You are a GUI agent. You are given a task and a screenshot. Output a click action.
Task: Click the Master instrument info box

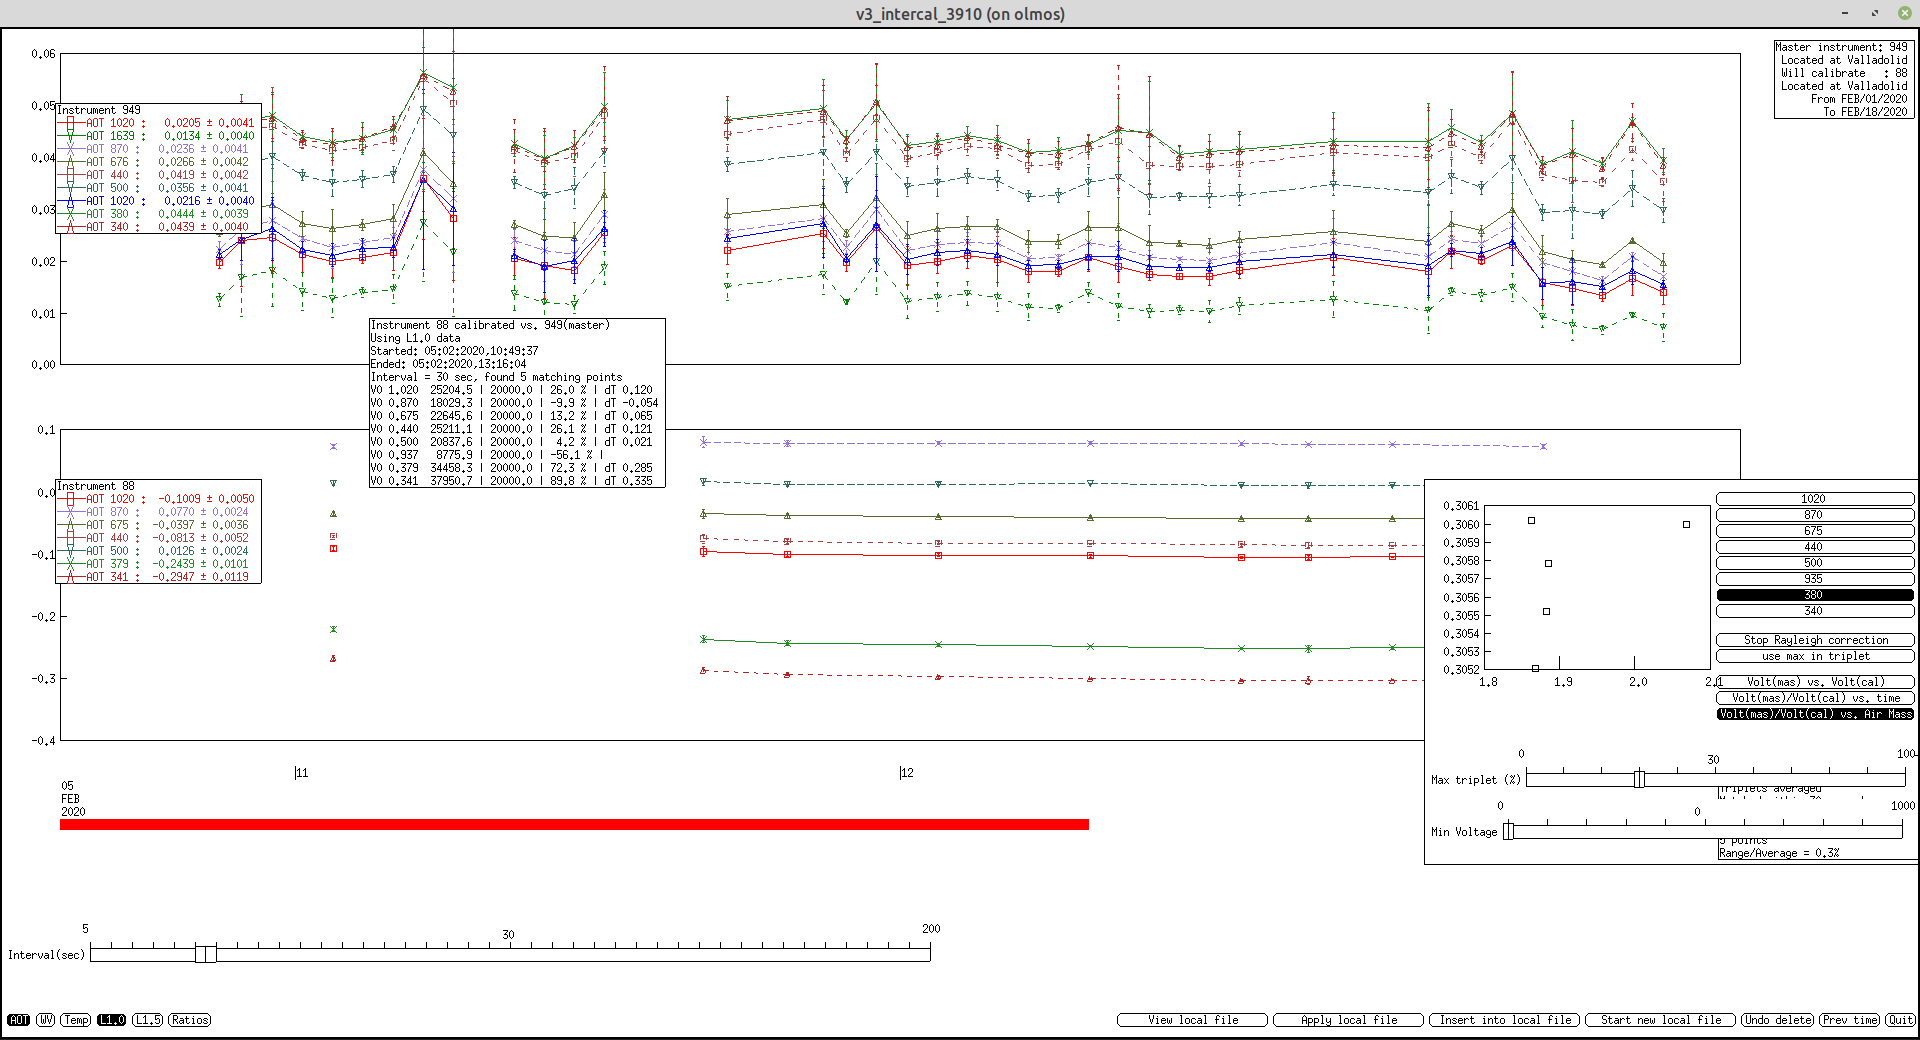point(1844,79)
